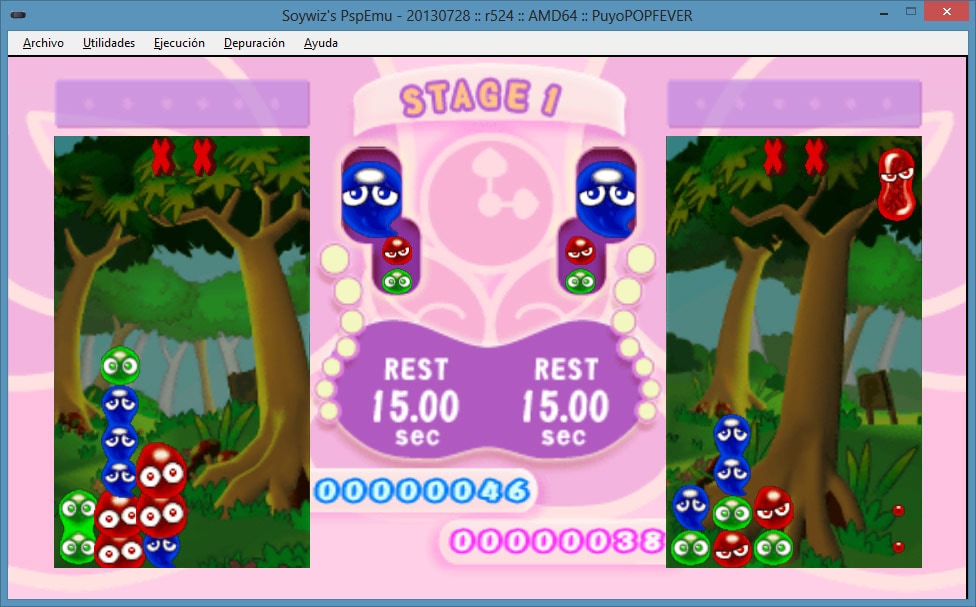Click the purple bar above the left playfield
The width and height of the screenshot is (976, 607).
182,103
